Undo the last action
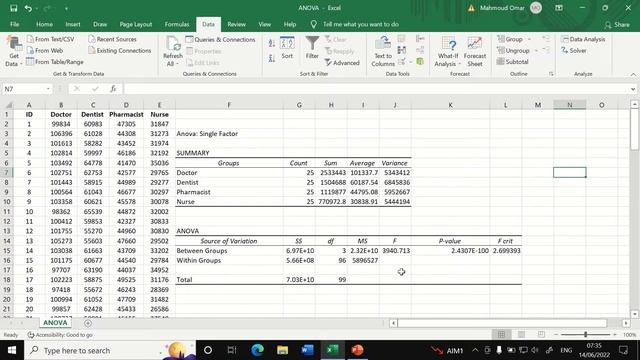Image resolution: width=640 pixels, height=360 pixels. [x=28, y=8]
